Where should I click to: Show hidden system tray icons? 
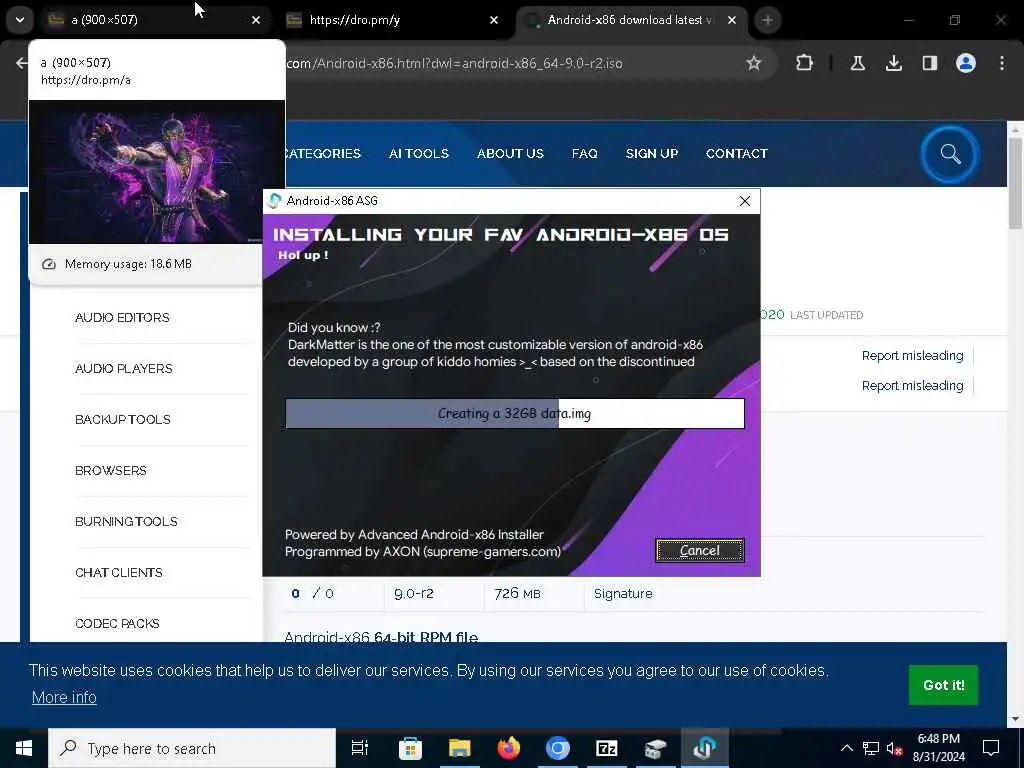846,748
